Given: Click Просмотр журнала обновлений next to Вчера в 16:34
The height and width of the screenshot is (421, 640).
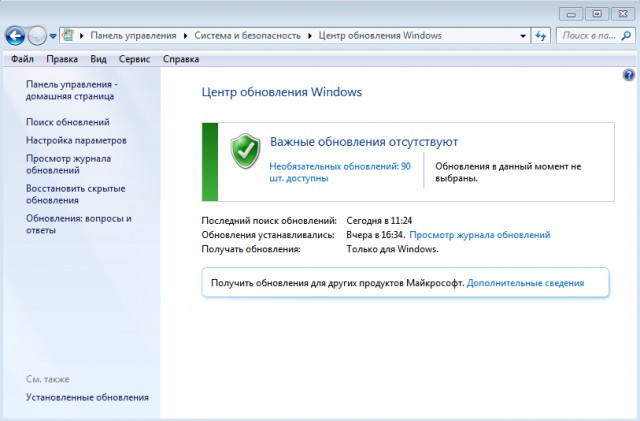Looking at the screenshot, I should tap(480, 235).
